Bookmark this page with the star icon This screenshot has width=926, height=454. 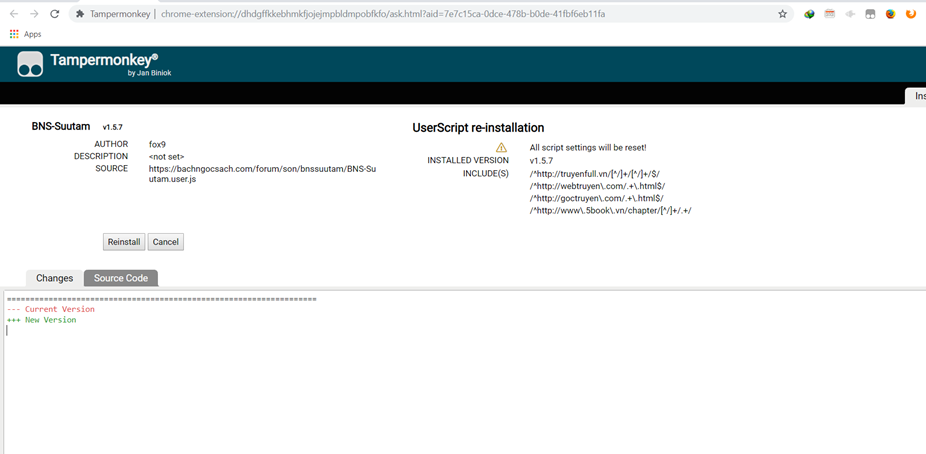tap(782, 14)
